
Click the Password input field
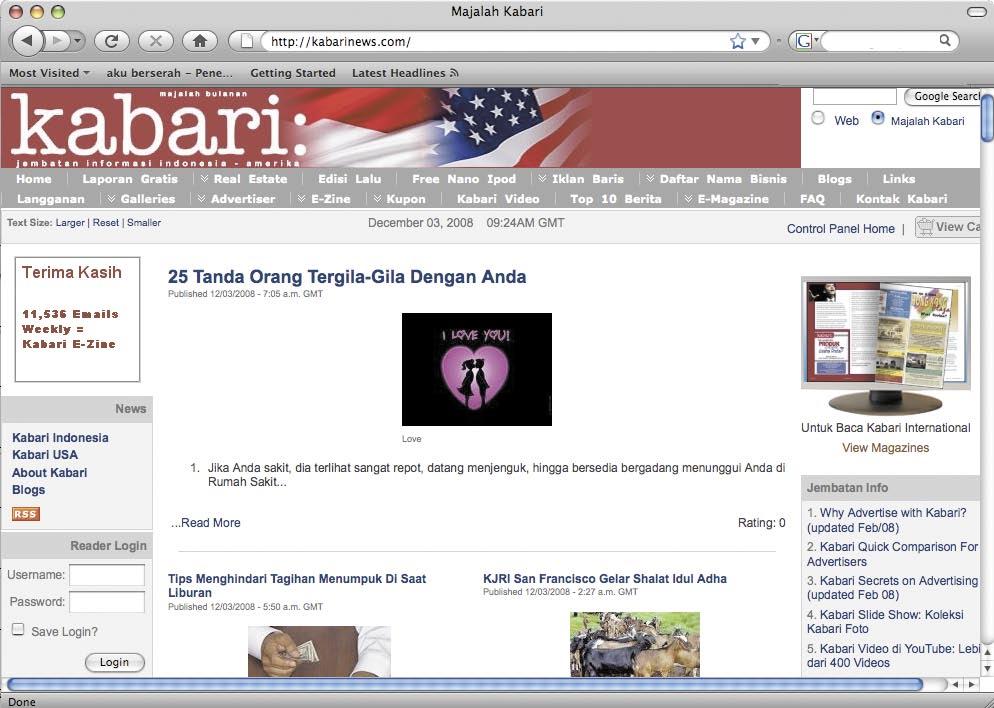(x=106, y=602)
